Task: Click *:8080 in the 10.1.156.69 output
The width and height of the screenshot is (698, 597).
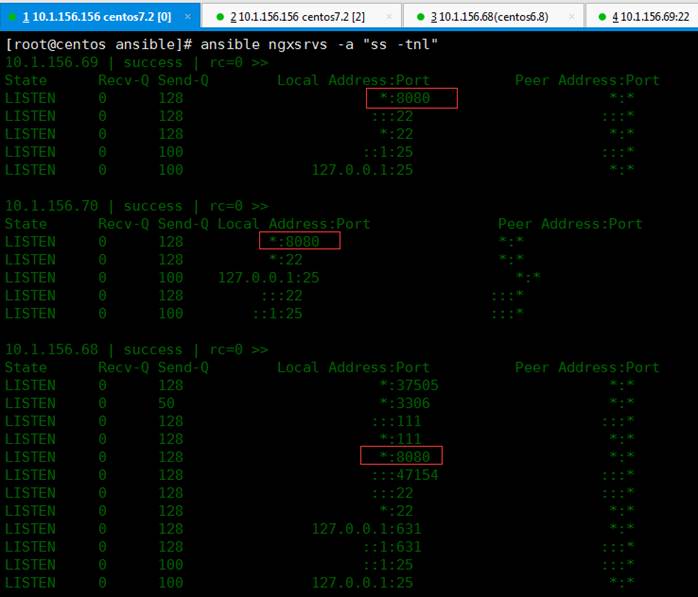Action: pos(405,98)
